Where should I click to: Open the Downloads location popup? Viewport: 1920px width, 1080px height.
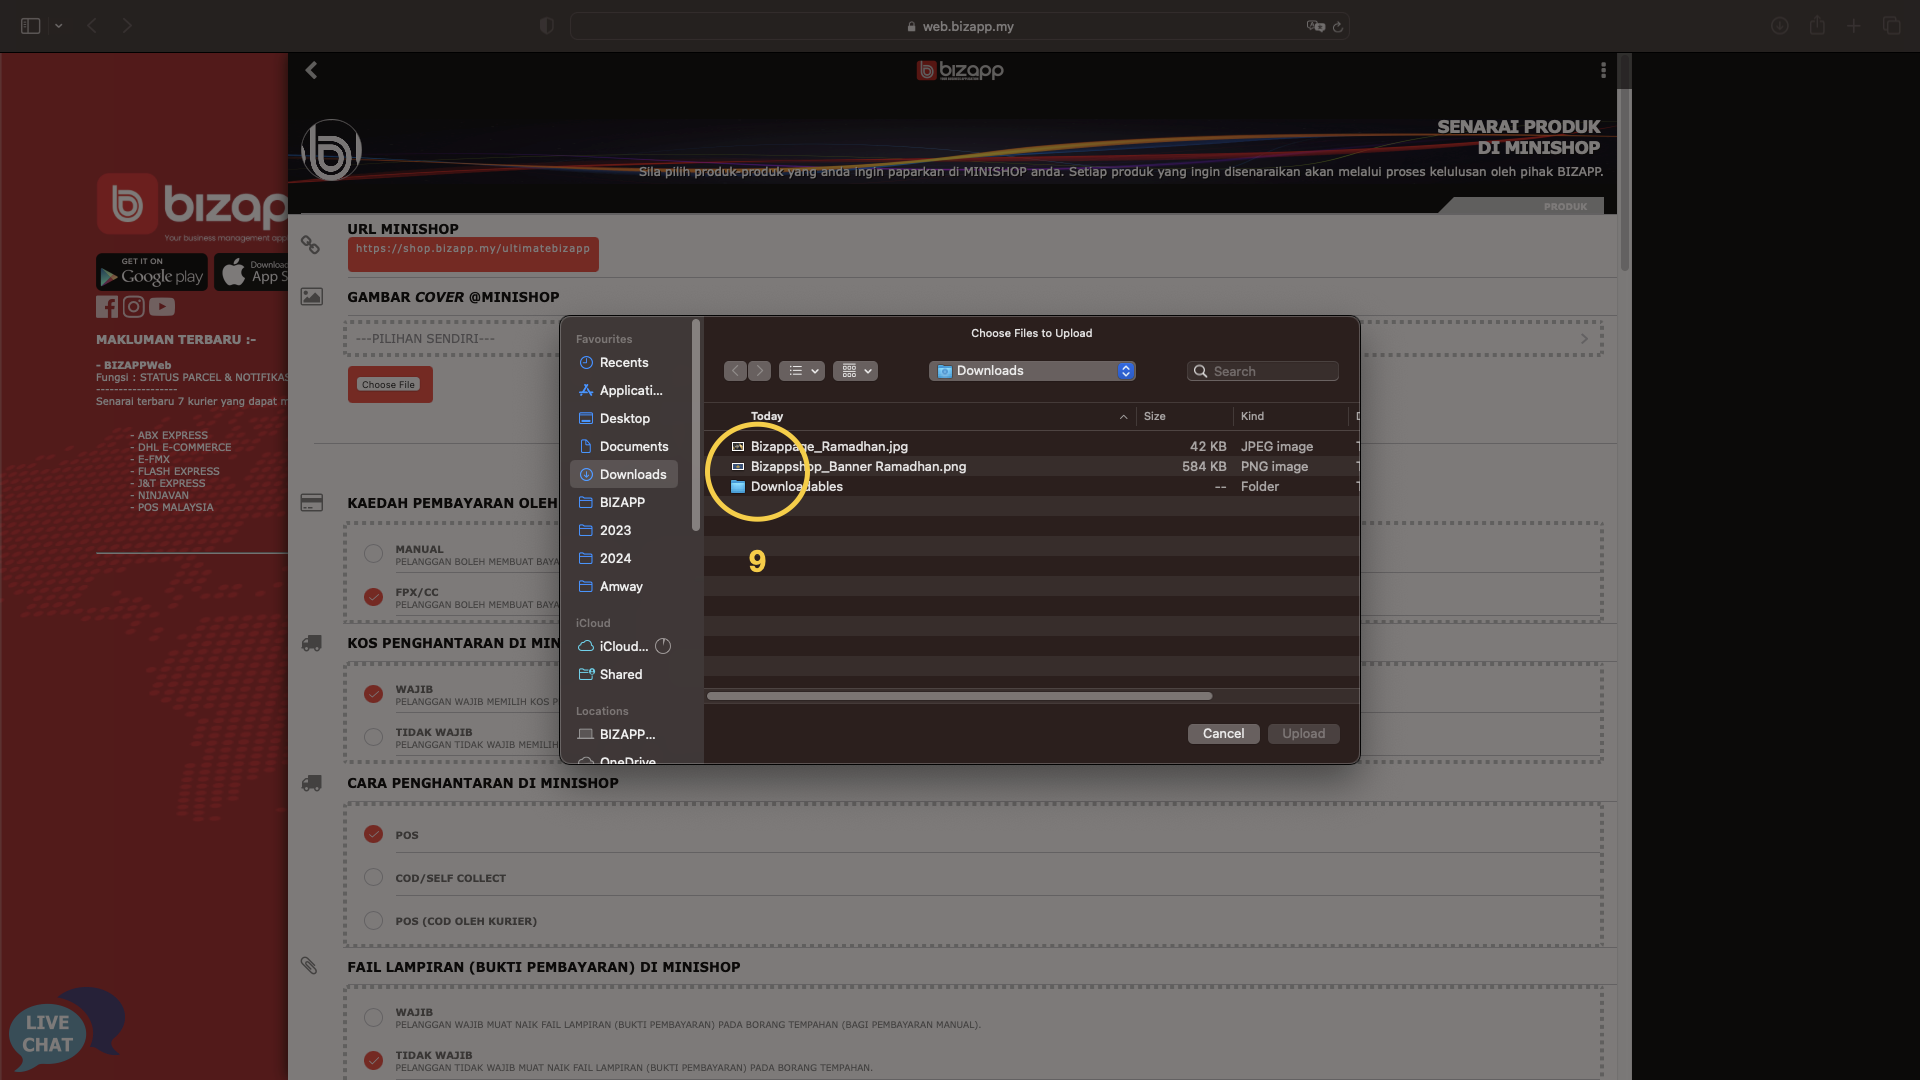point(1032,371)
